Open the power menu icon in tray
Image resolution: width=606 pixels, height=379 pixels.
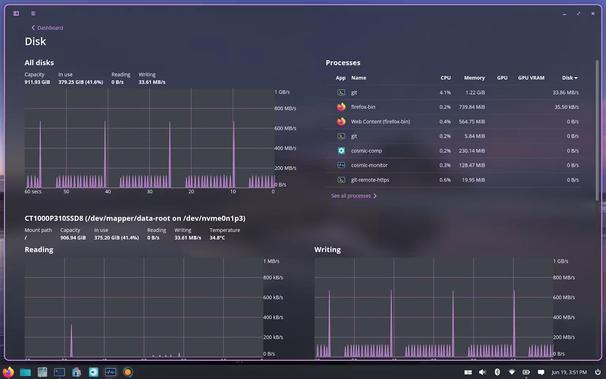pos(597,372)
